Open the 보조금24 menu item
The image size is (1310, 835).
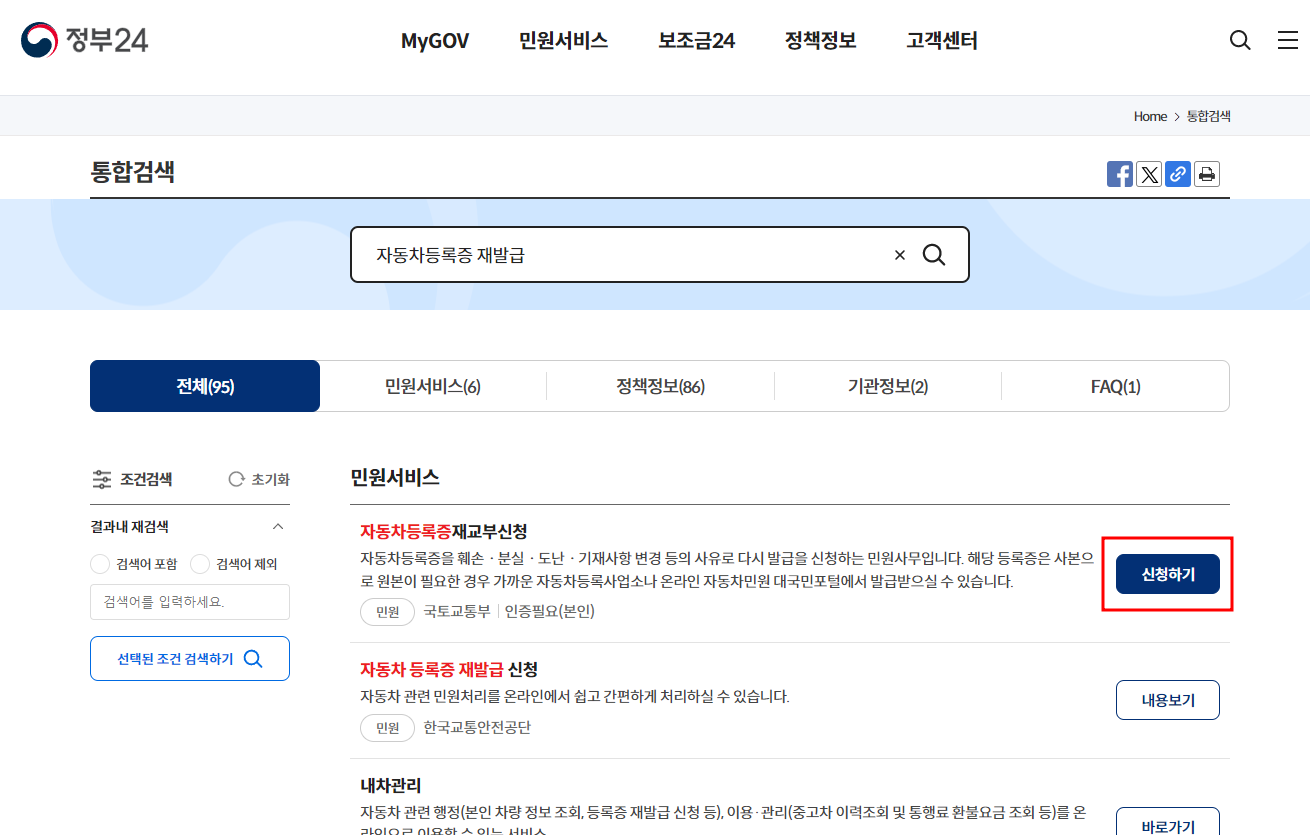pyautogui.click(x=696, y=40)
